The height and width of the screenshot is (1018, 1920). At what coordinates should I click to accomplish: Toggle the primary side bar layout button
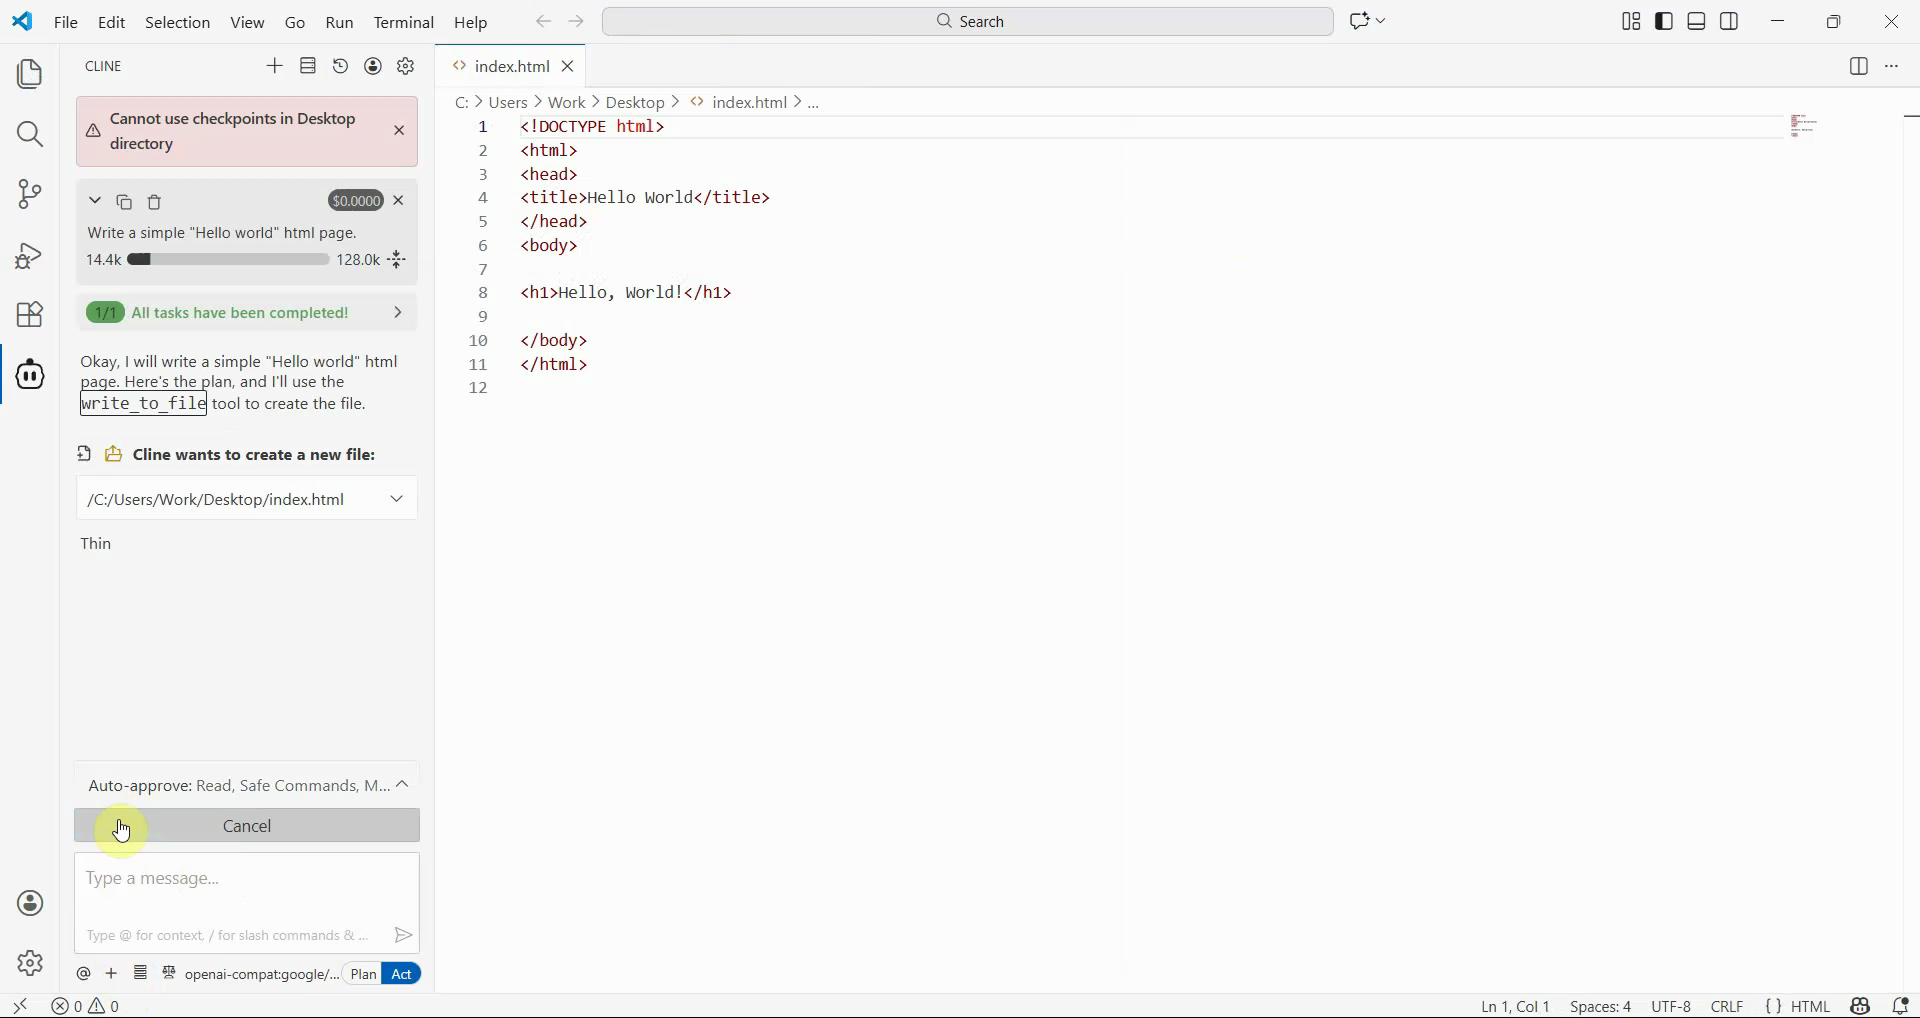point(1665,22)
